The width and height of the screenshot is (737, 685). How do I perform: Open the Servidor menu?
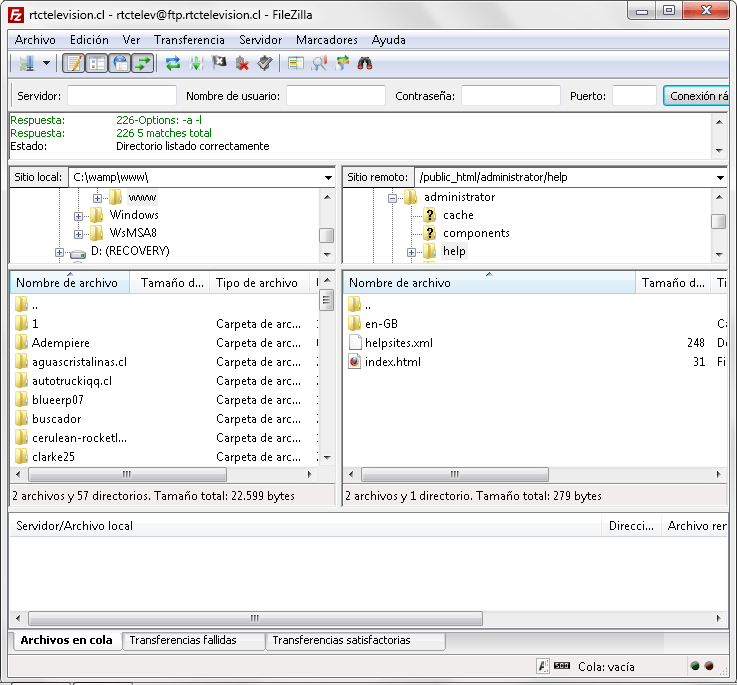(261, 40)
